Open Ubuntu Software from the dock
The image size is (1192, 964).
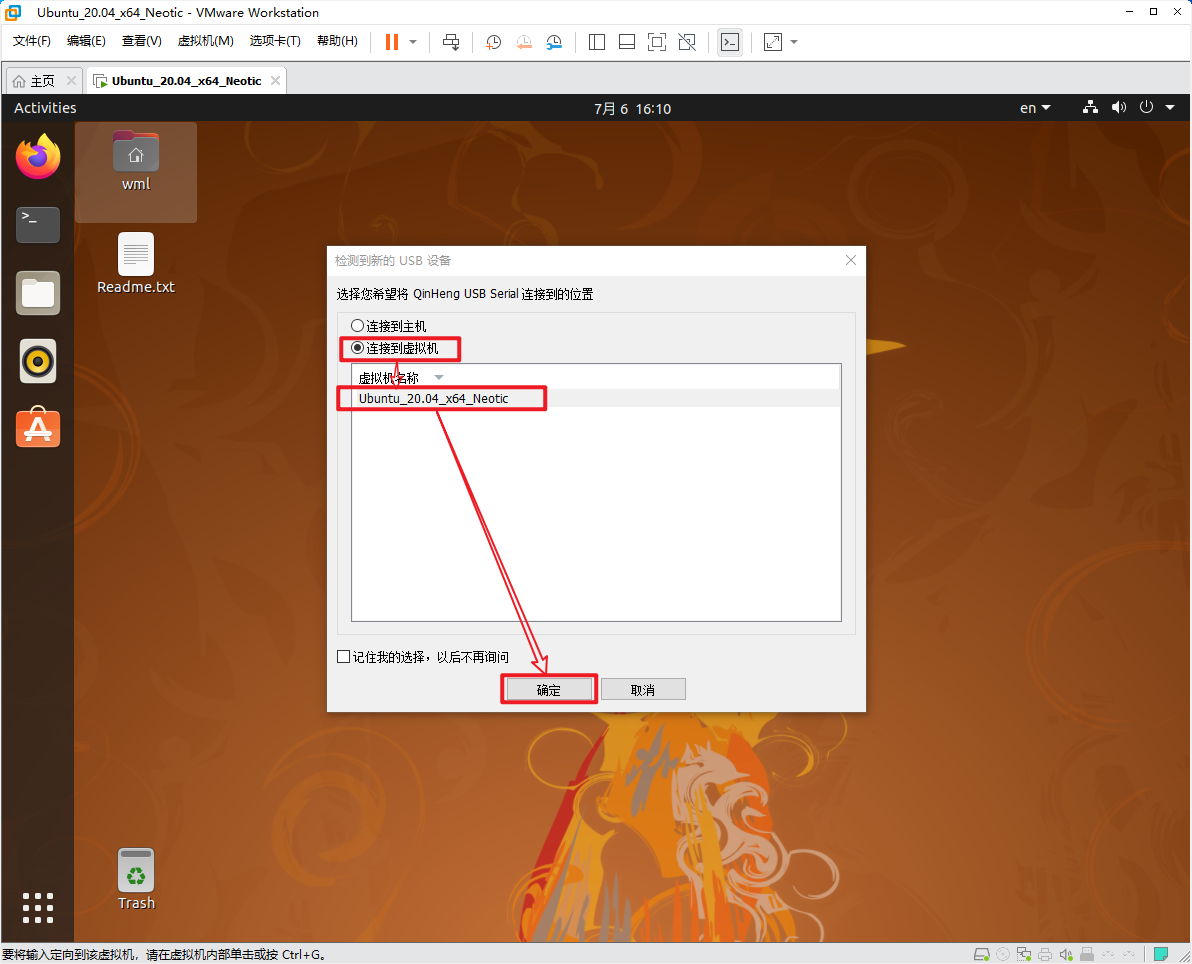38,429
